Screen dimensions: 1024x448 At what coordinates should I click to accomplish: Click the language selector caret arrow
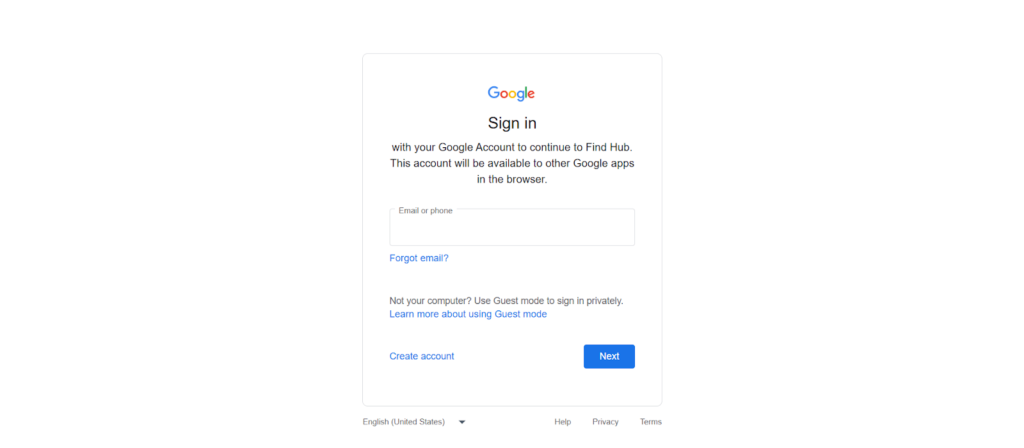[462, 423]
